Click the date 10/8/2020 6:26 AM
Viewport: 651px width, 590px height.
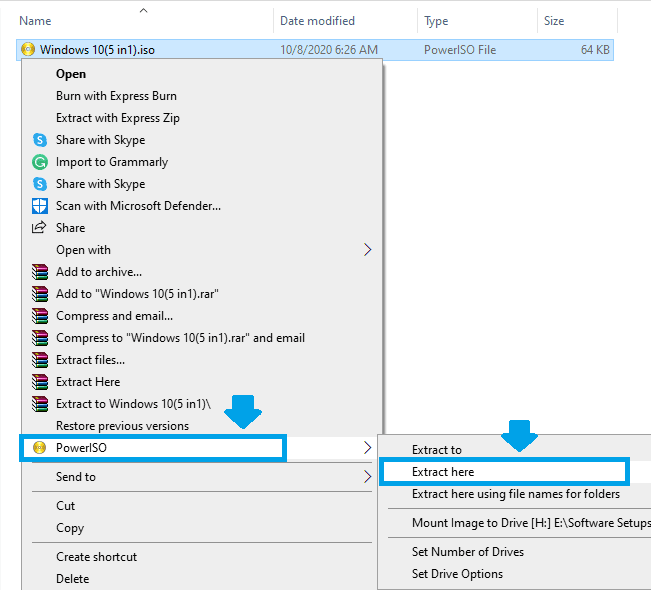pyautogui.click(x=329, y=50)
